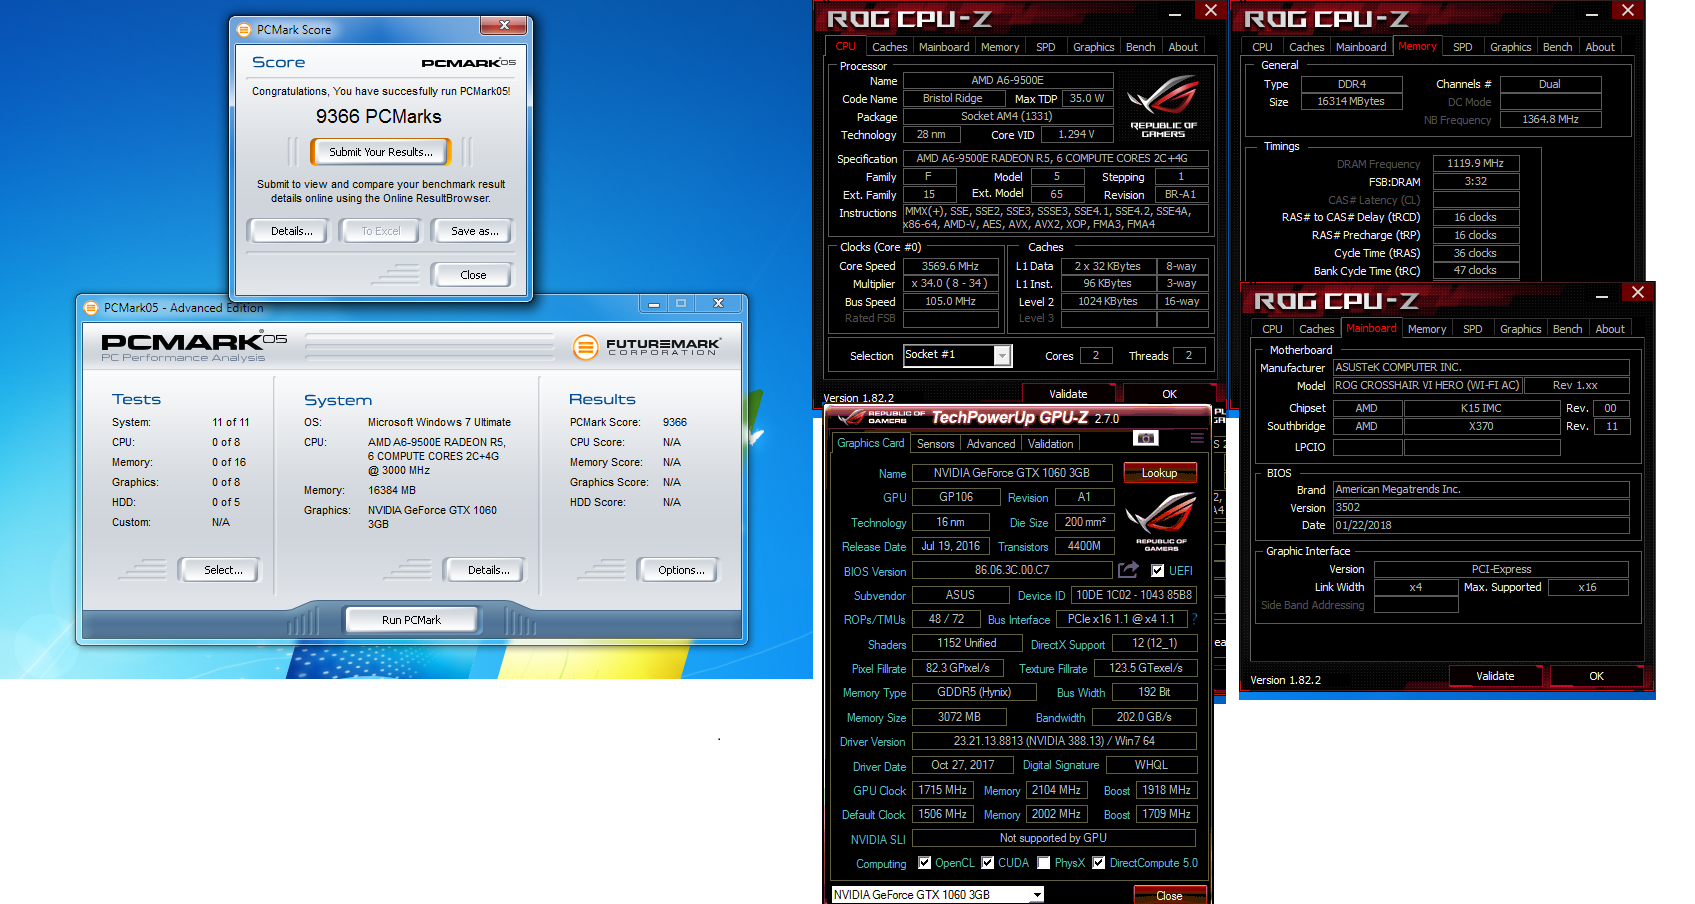Open the Advanced tab in GPU-Z

click(x=991, y=444)
